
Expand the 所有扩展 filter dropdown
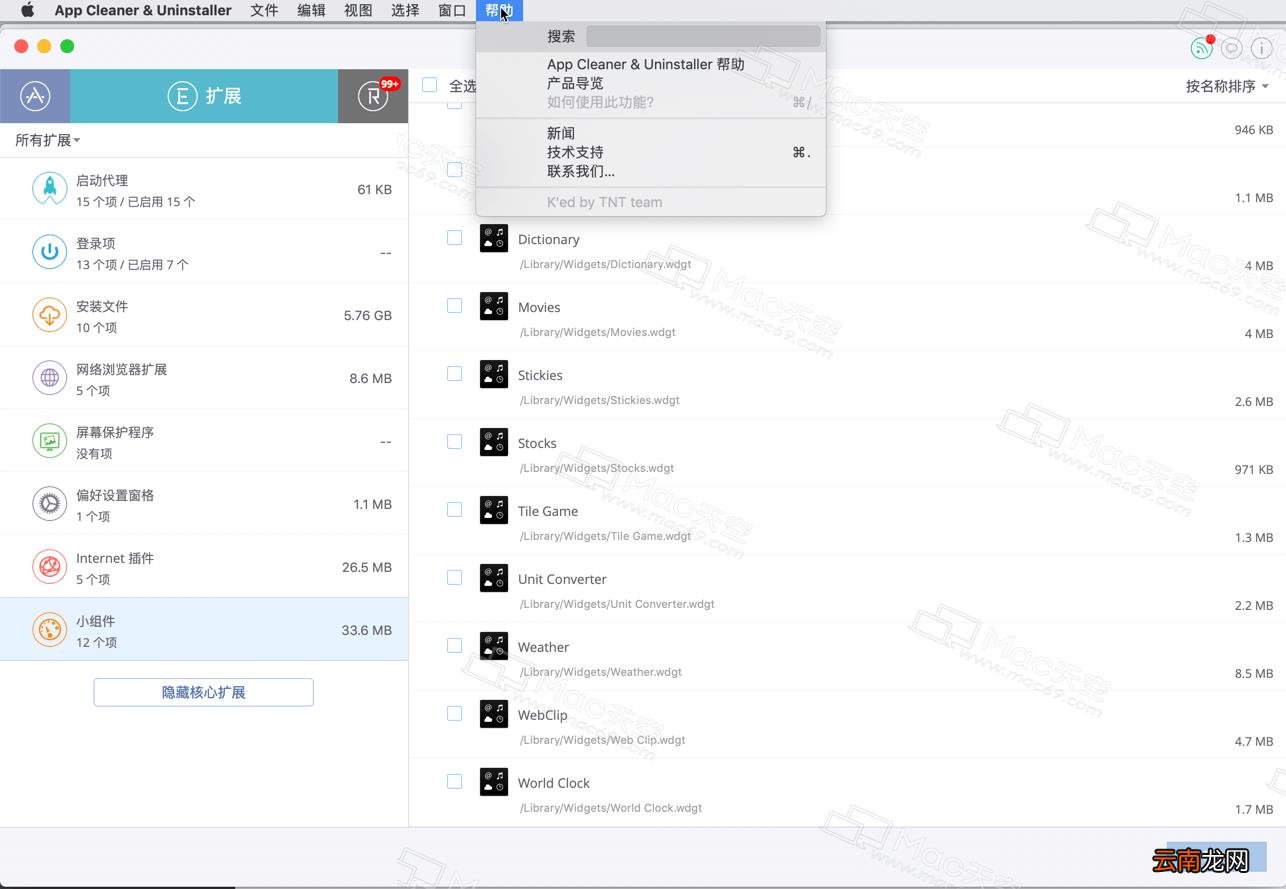(47, 140)
